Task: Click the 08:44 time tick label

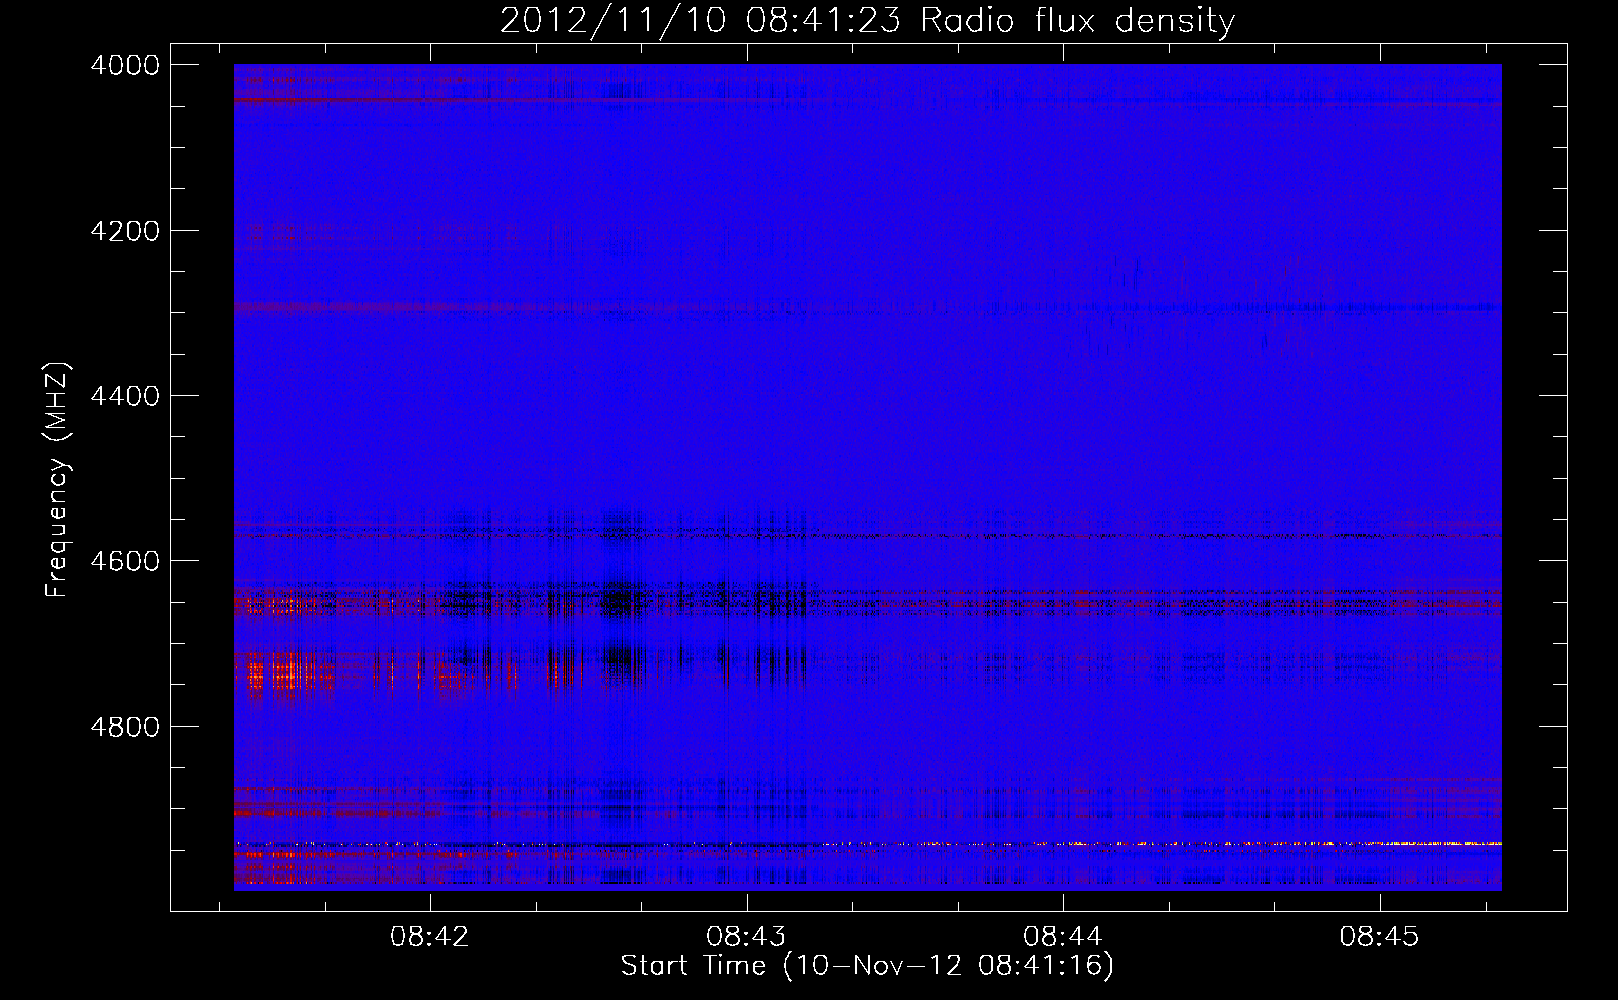Action: (1063, 936)
